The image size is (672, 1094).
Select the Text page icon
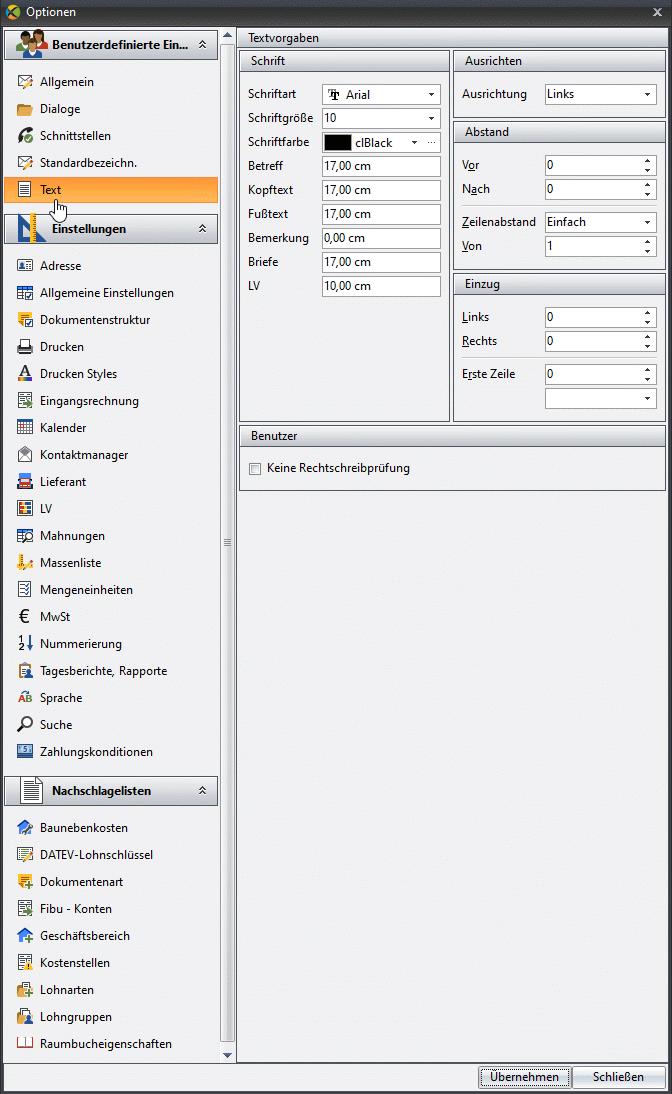[x=24, y=189]
